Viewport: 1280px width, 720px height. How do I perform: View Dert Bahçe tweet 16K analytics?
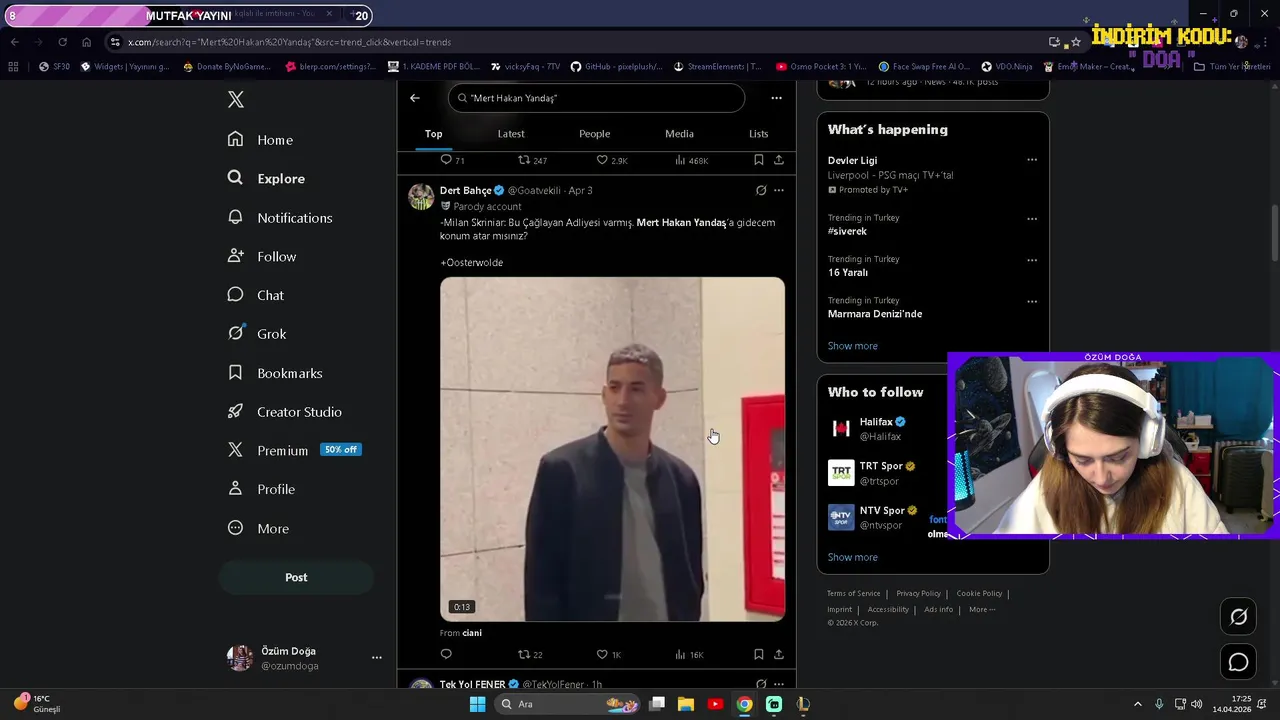click(x=689, y=654)
